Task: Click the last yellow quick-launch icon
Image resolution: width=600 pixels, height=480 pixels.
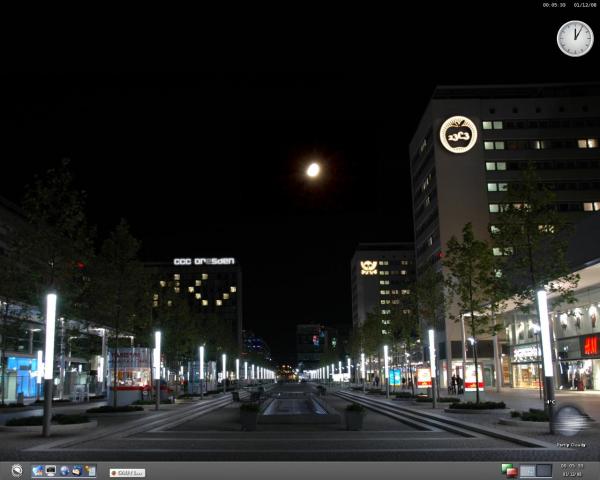Action: [89, 471]
